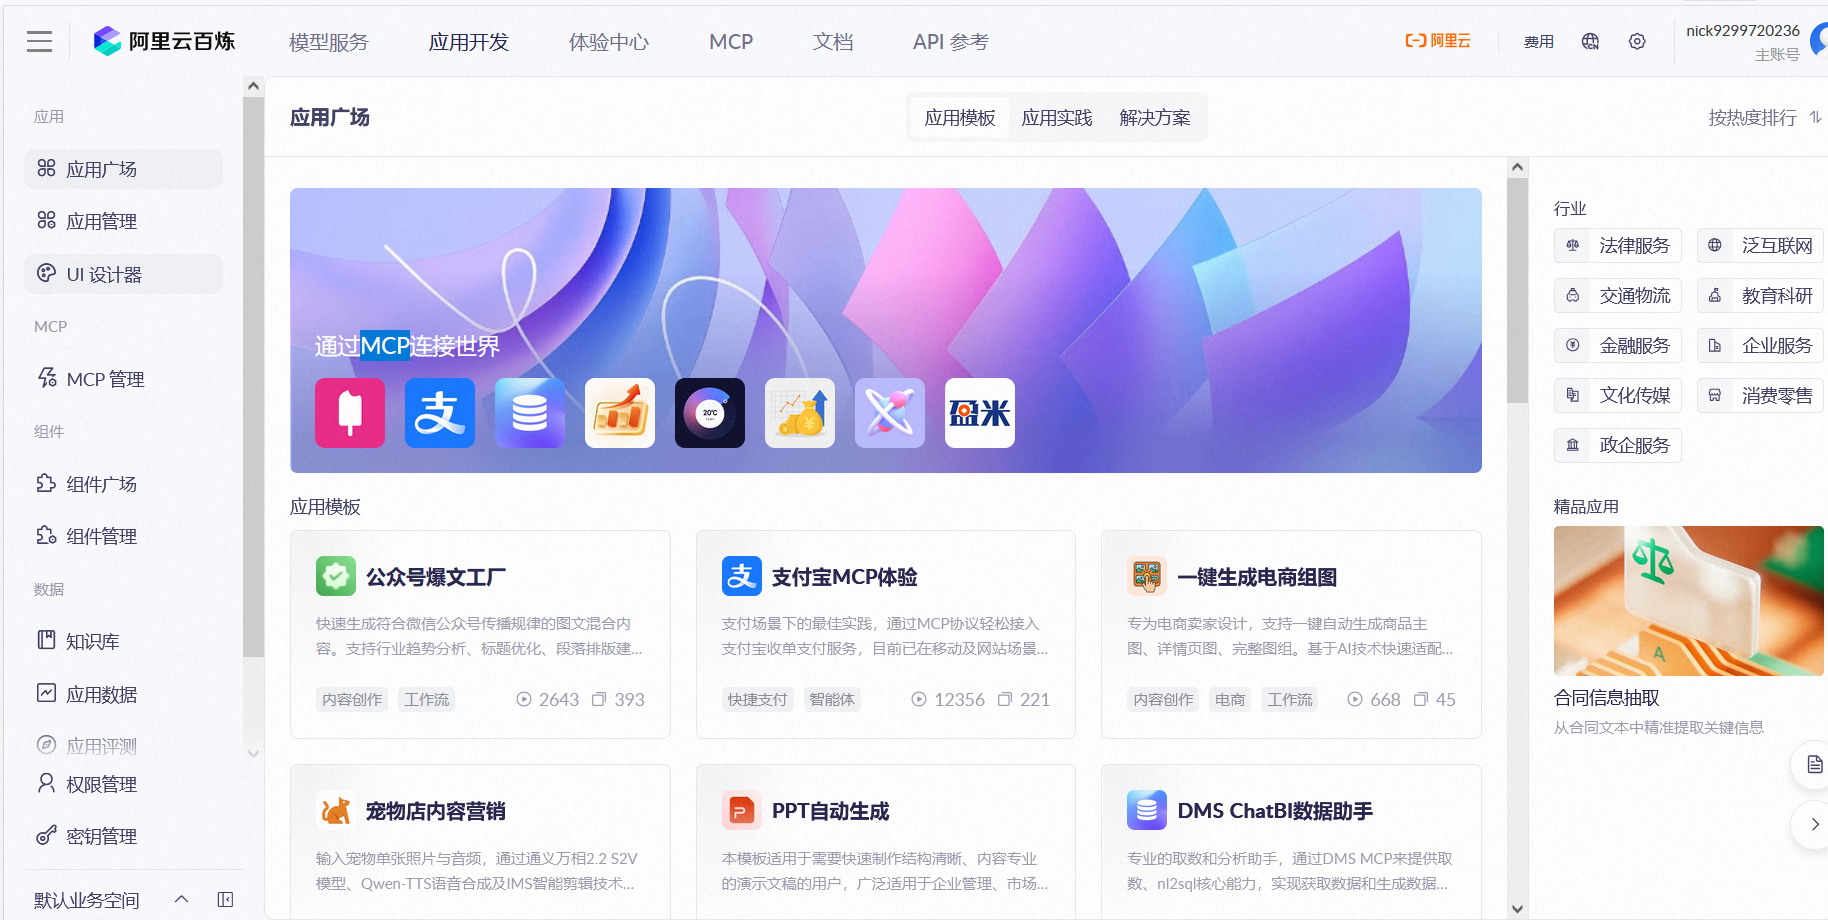Open the language globe icon in header
The width and height of the screenshot is (1828, 920).
1590,41
